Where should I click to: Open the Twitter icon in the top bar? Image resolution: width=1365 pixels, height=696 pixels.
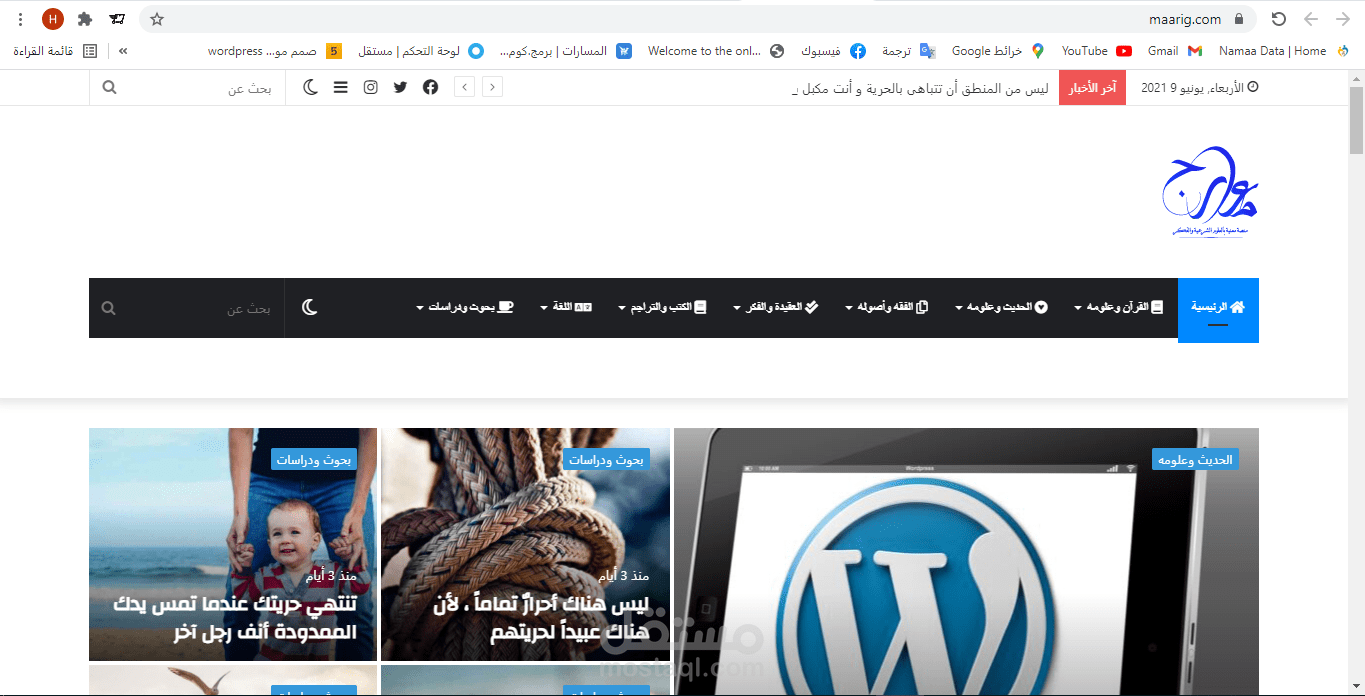[400, 88]
